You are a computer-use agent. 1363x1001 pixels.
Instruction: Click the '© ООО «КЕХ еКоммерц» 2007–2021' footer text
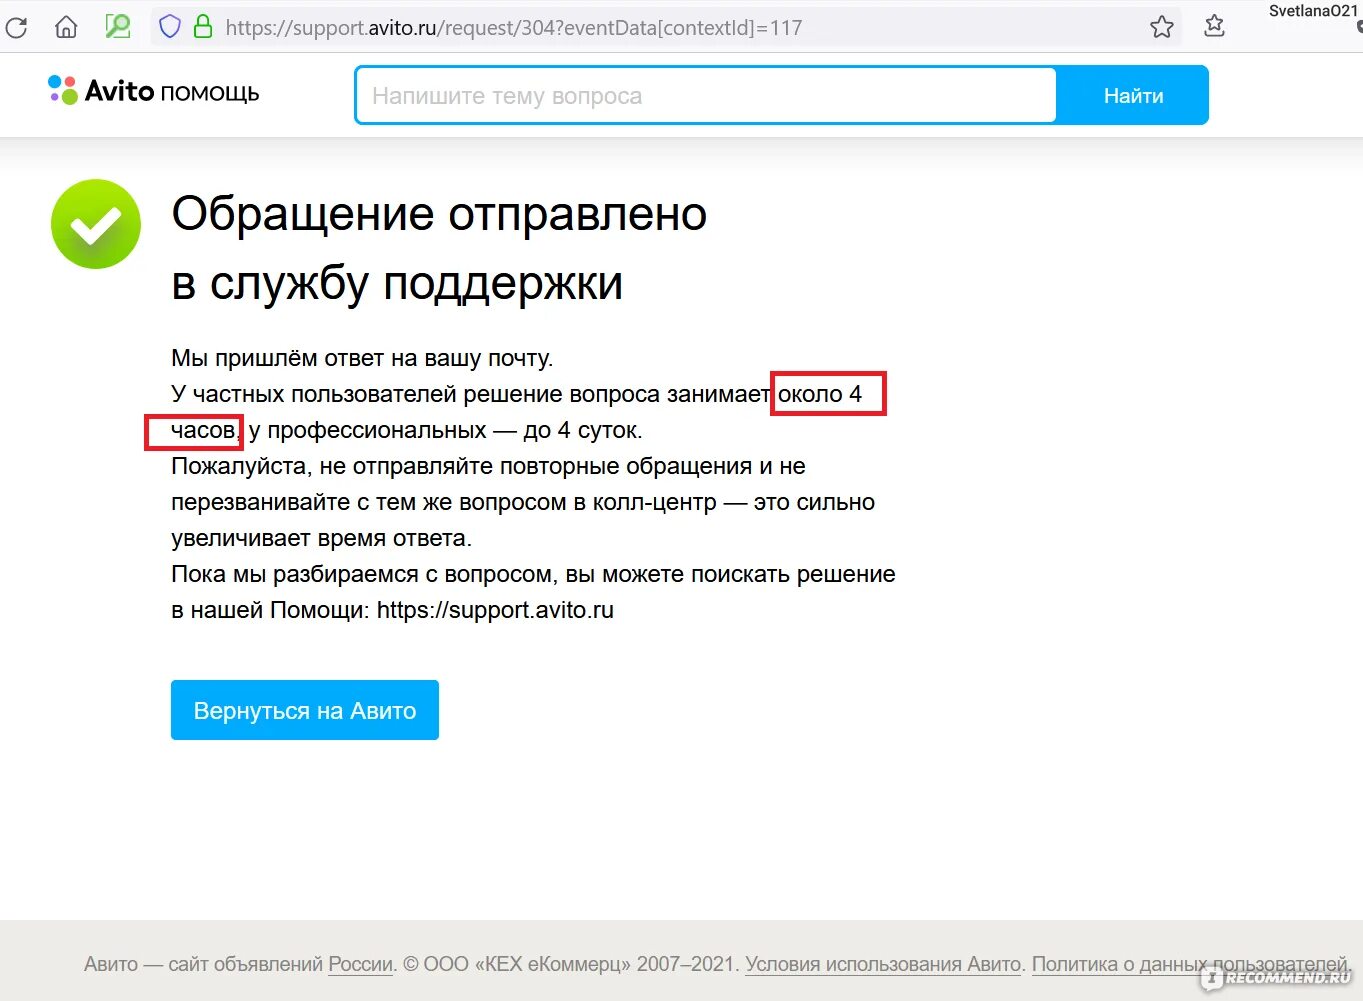pyautogui.click(x=570, y=965)
